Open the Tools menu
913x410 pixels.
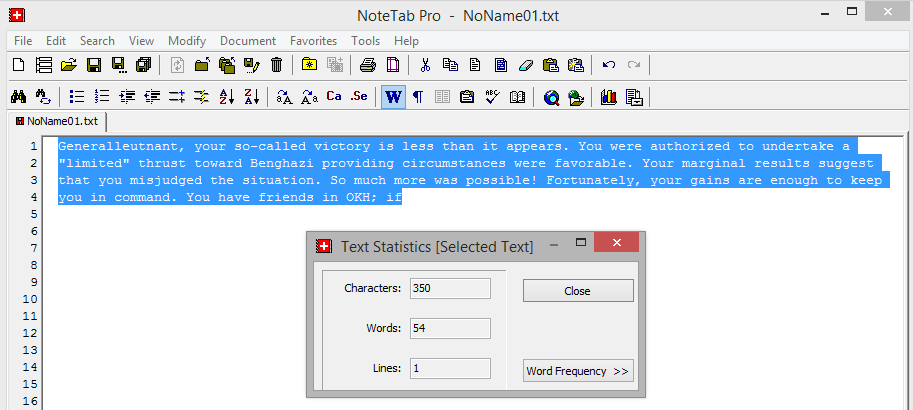(x=366, y=41)
